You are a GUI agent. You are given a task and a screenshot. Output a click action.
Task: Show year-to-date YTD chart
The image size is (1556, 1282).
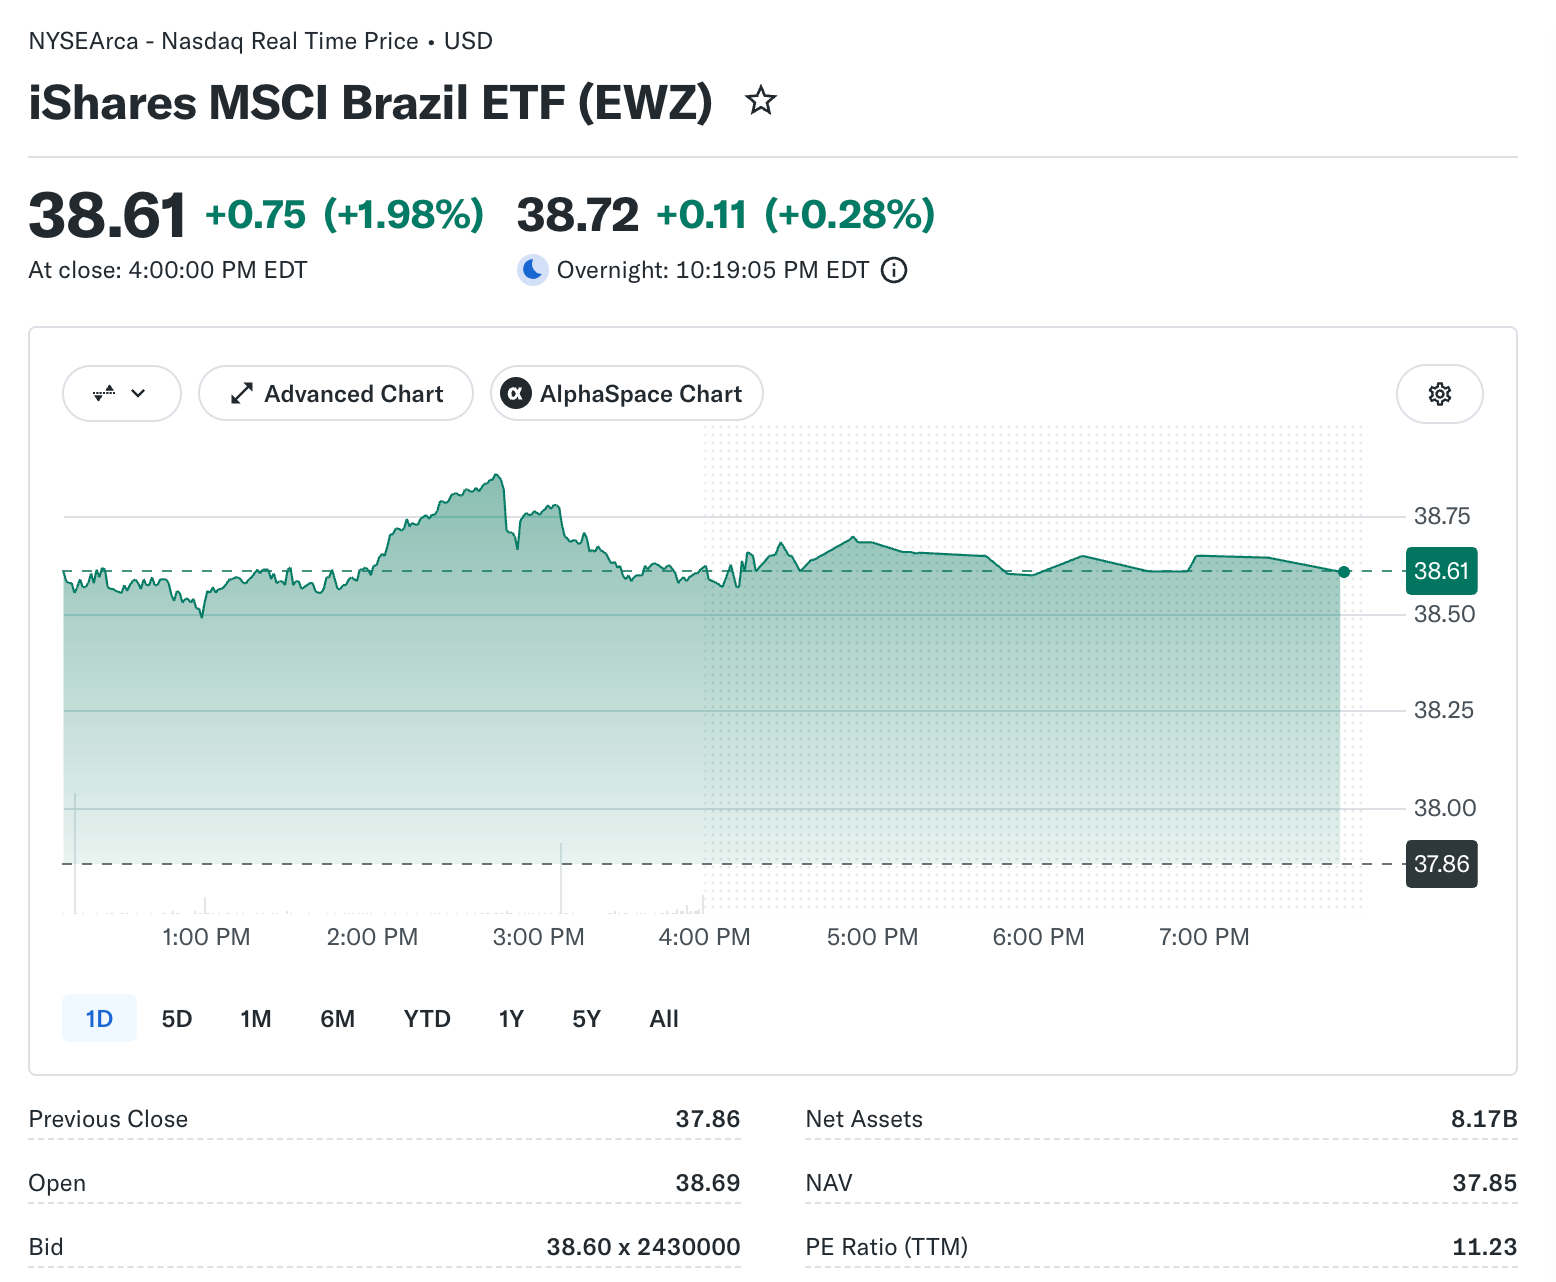click(427, 1018)
